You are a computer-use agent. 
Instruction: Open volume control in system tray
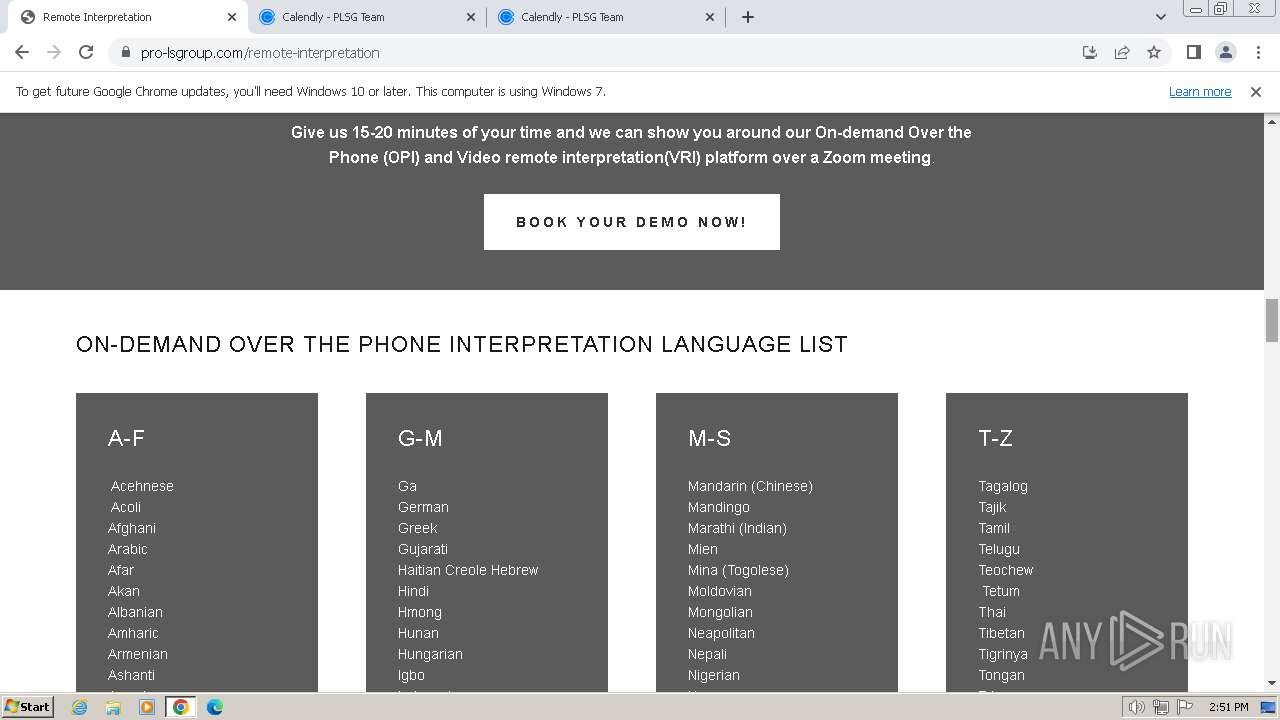(1136, 707)
